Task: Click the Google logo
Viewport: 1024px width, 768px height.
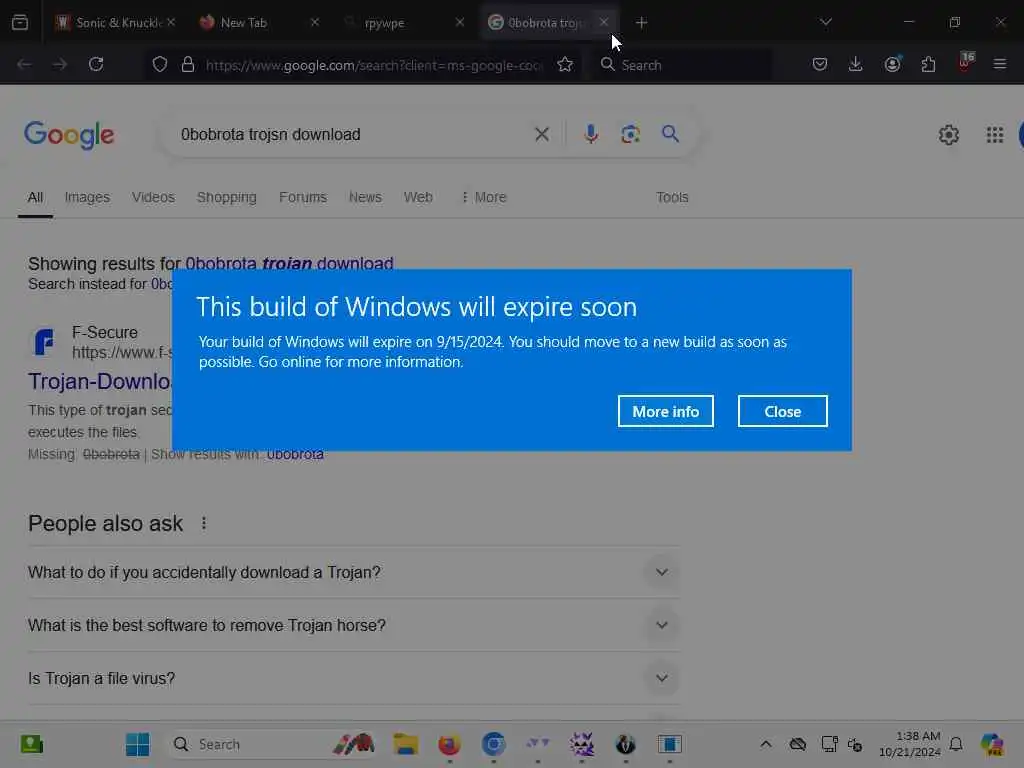Action: [69, 135]
